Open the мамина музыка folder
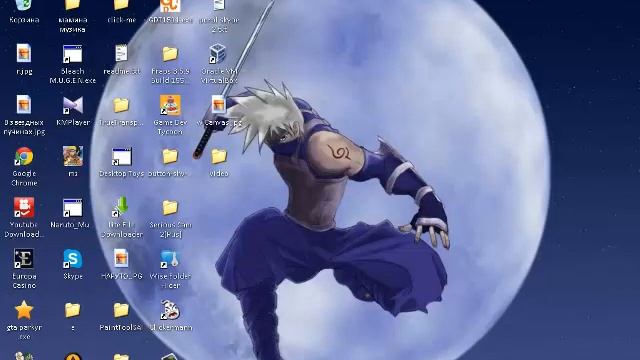640x360 pixels. point(72,6)
